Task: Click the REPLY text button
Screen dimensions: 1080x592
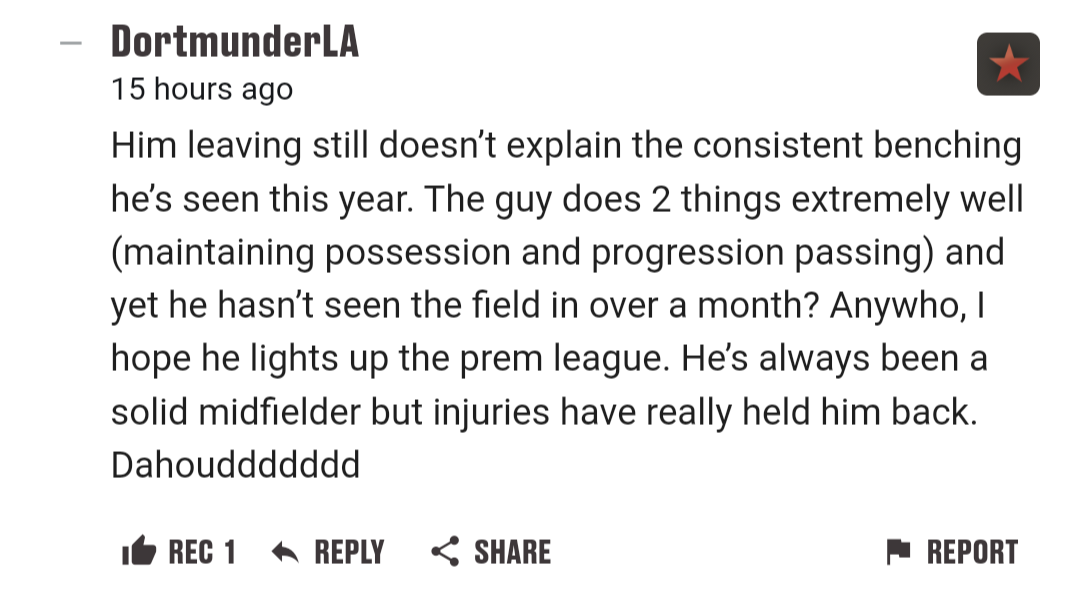Action: coord(349,552)
